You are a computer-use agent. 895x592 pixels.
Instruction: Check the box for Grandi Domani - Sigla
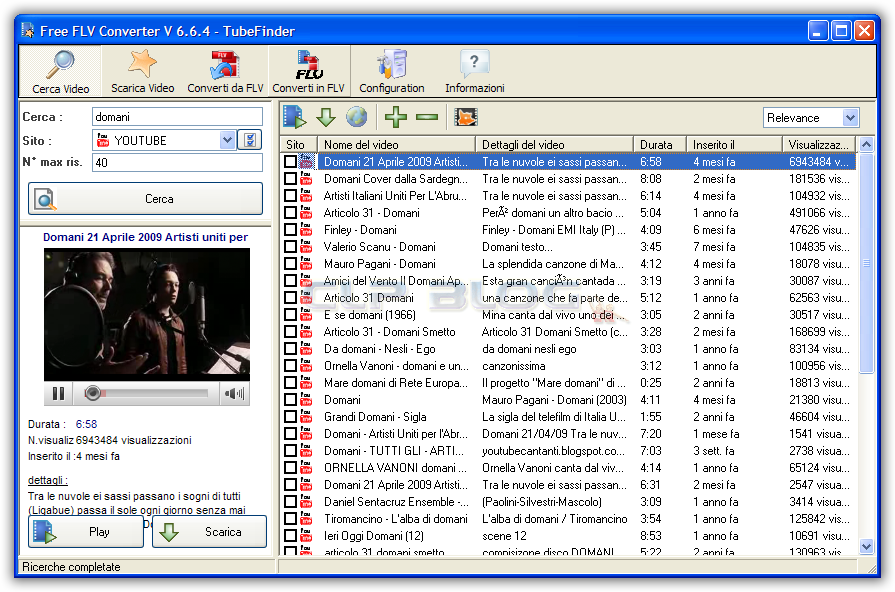(x=290, y=417)
